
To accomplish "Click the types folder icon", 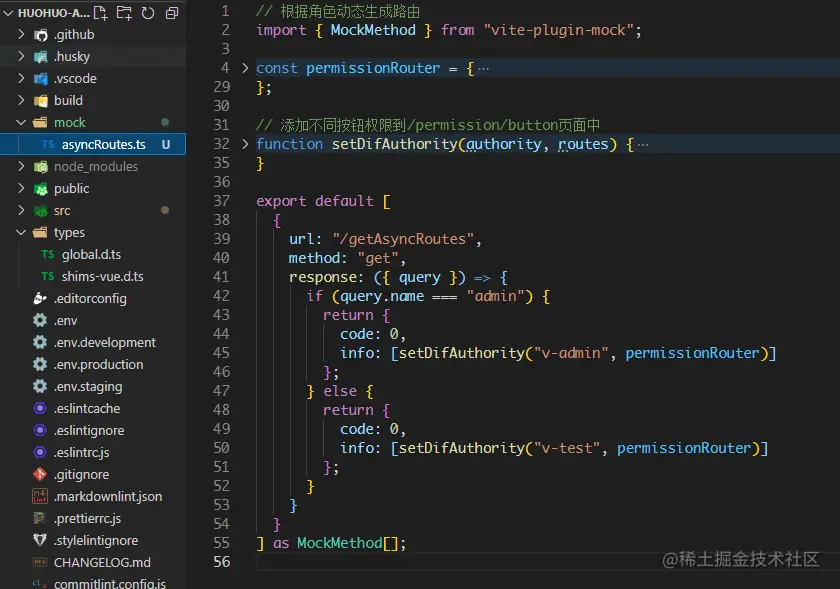I will [x=40, y=233].
